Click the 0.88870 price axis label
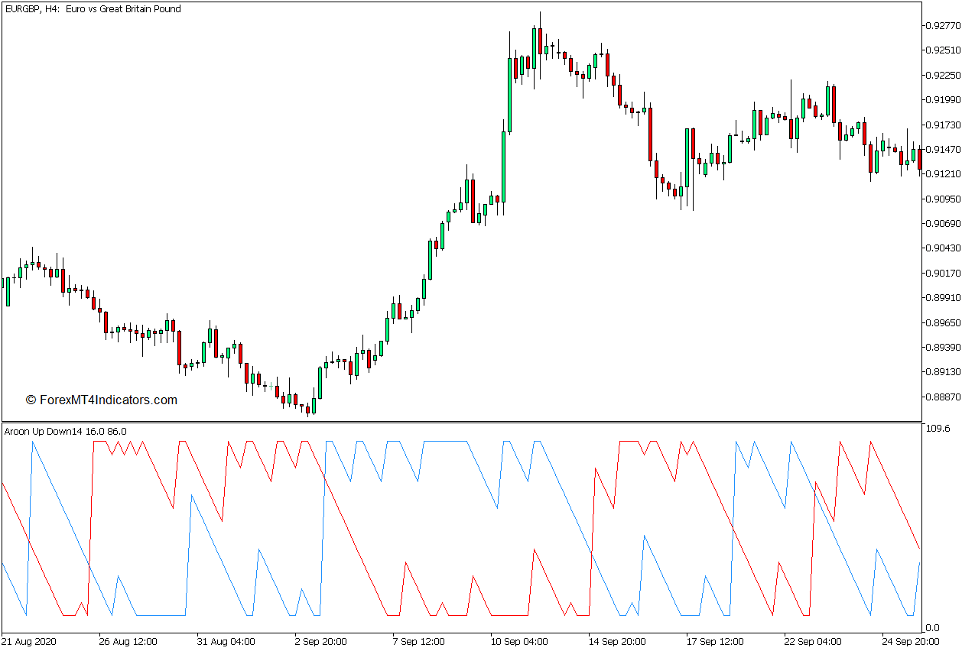 [944, 397]
